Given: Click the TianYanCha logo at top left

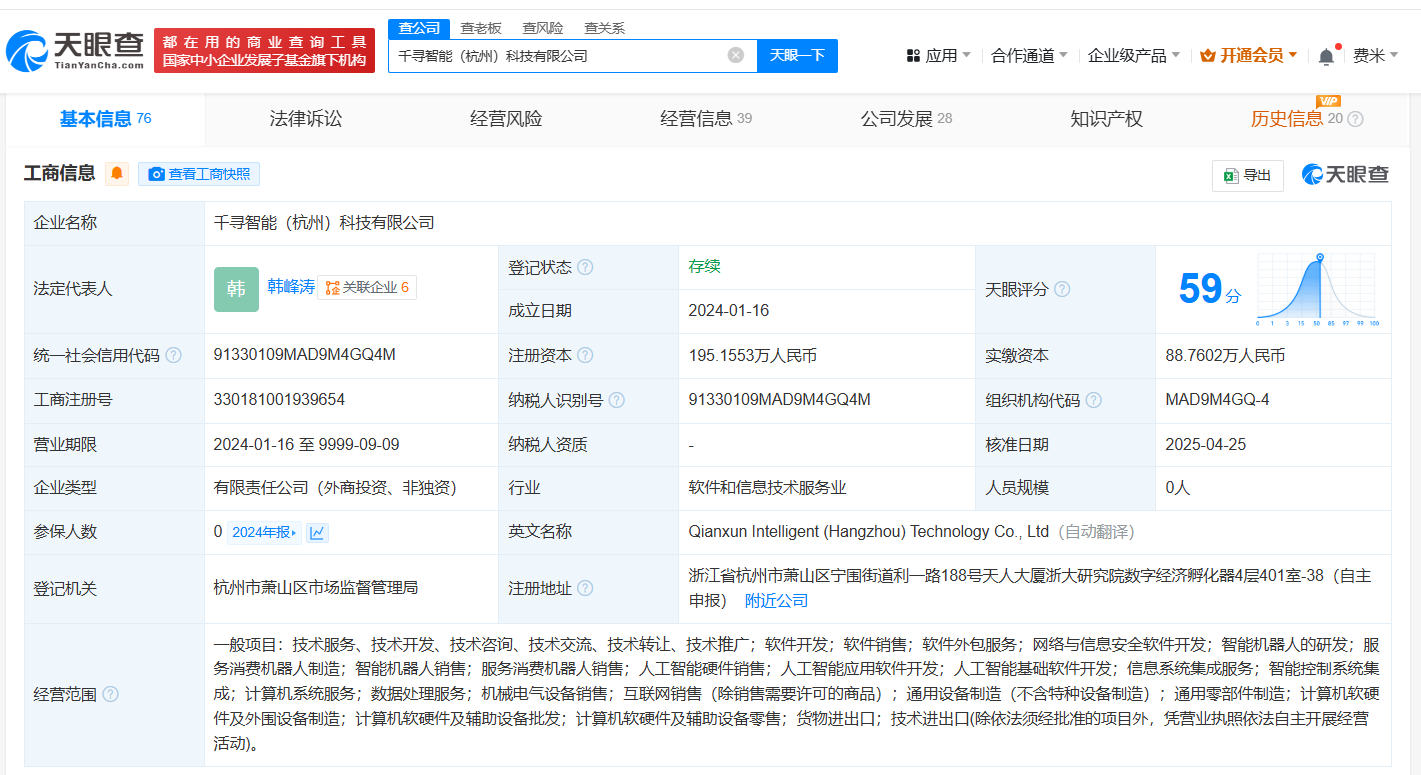Looking at the screenshot, I should tap(75, 50).
